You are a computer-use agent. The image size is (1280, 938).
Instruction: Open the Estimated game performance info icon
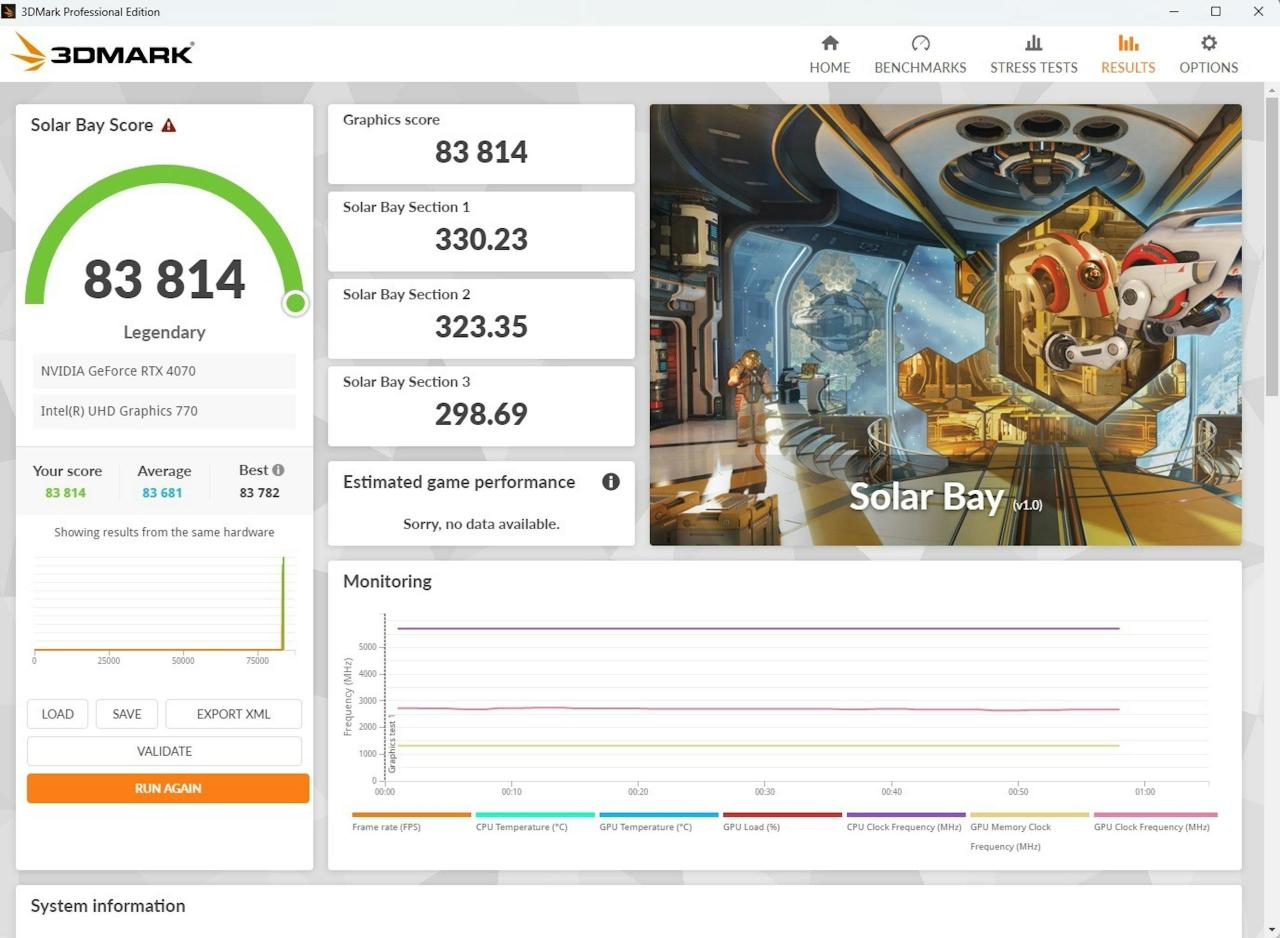[x=611, y=482]
